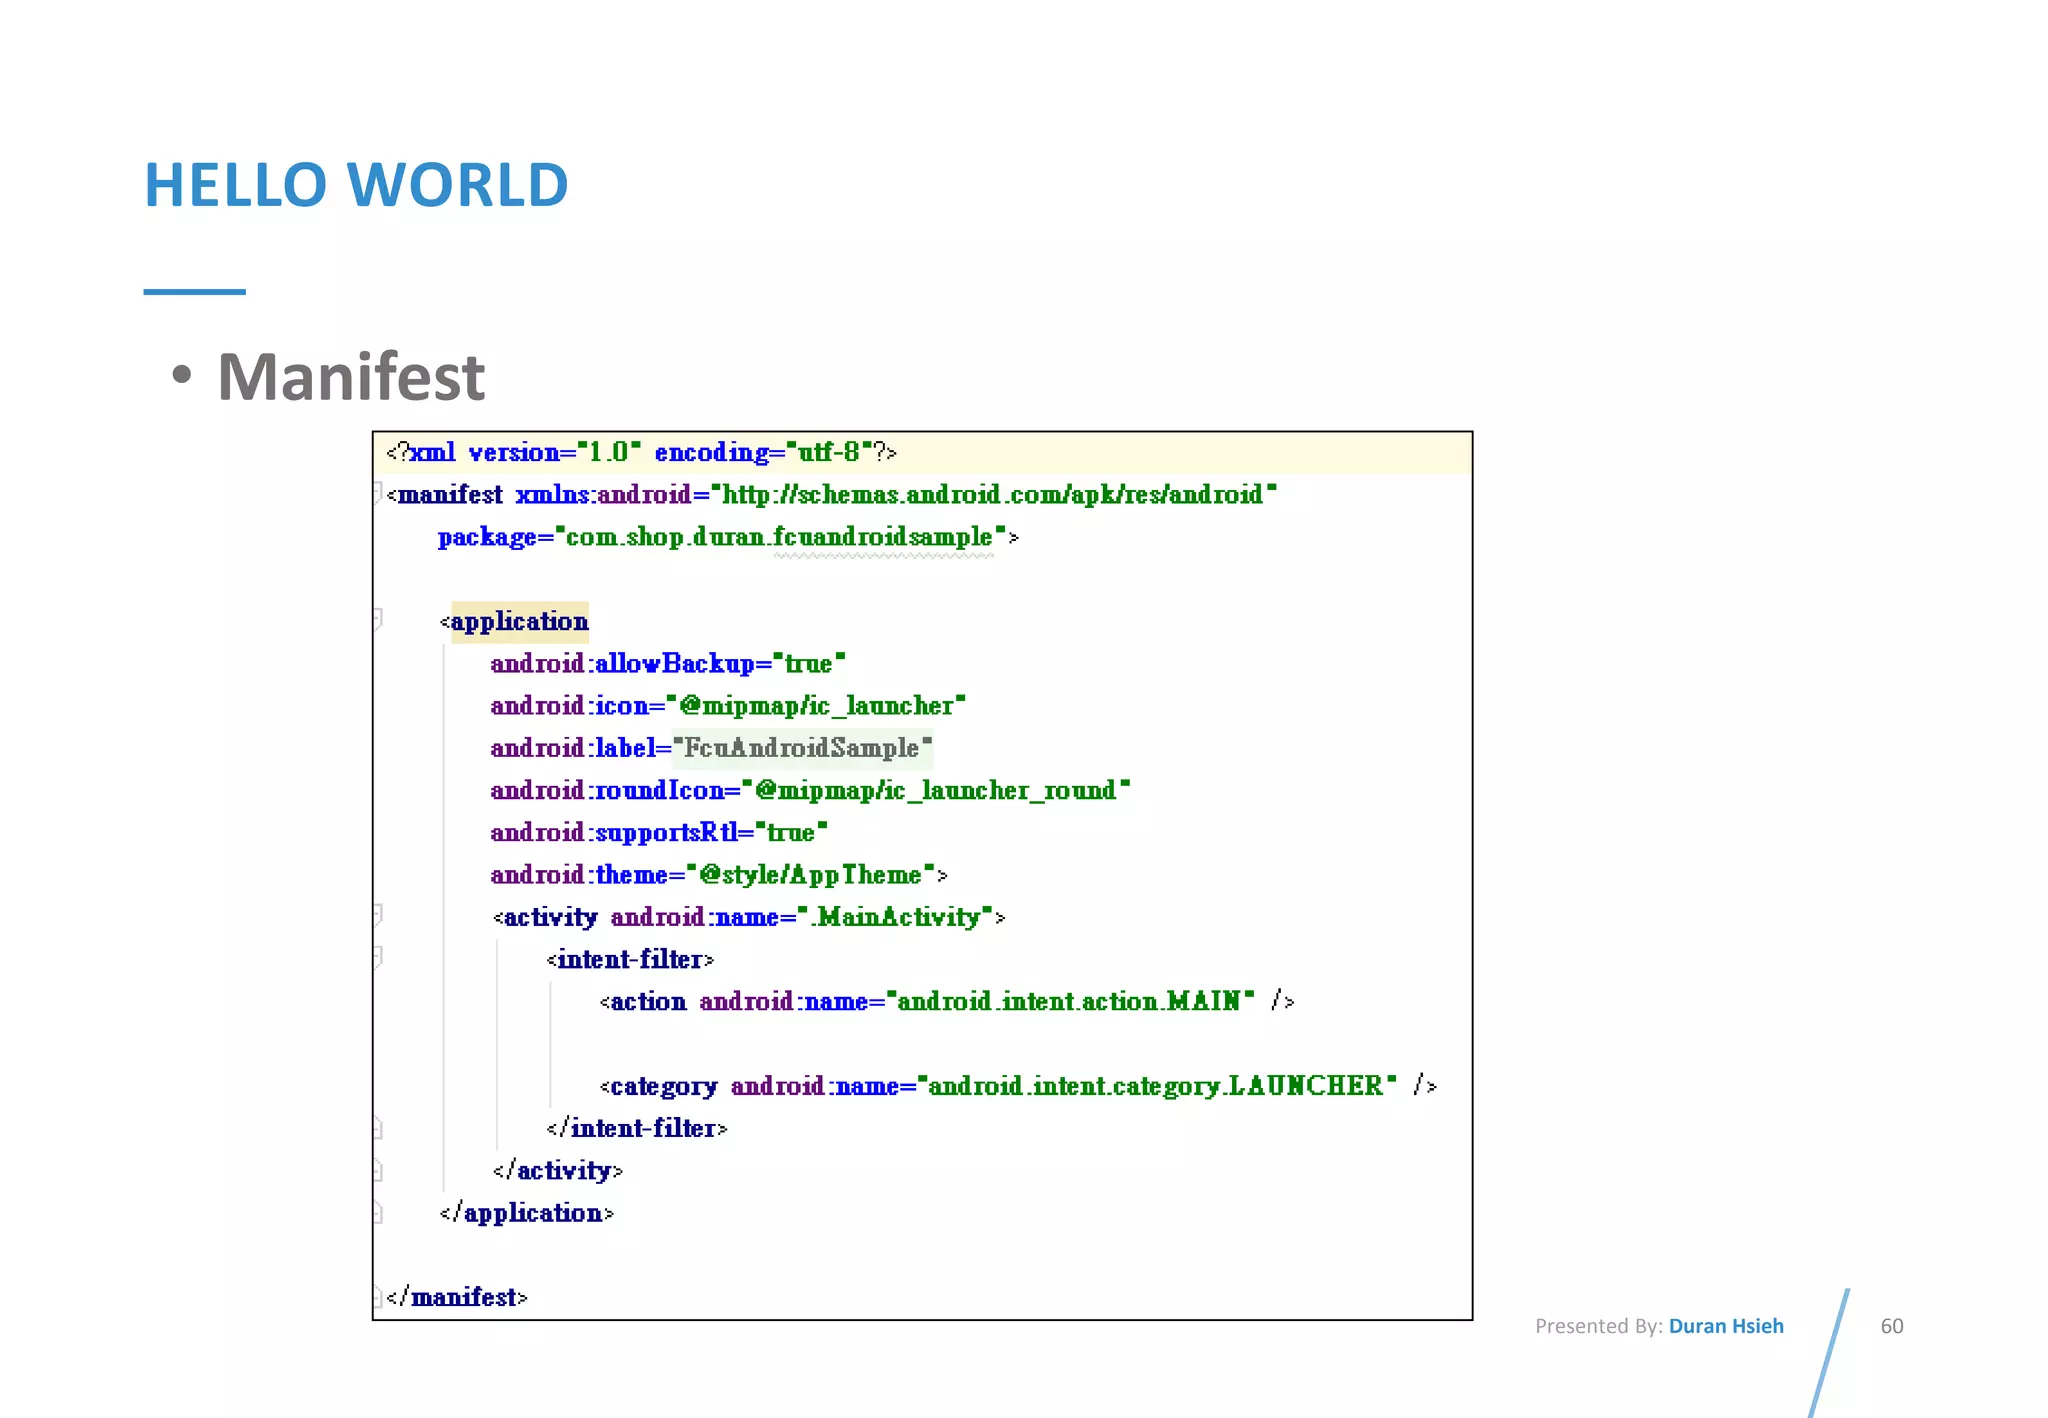Click the HELLO WORLD slide title
This screenshot has width=2048, height=1418.
pos(356,185)
